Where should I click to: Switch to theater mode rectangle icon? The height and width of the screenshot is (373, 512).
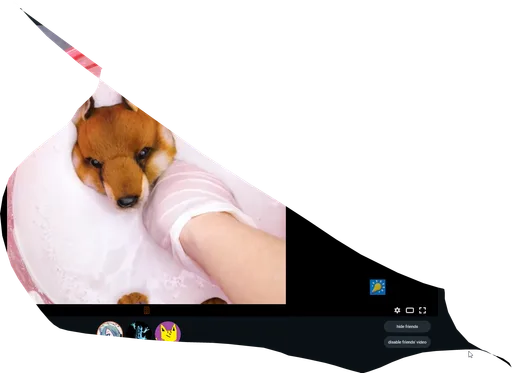pos(410,310)
